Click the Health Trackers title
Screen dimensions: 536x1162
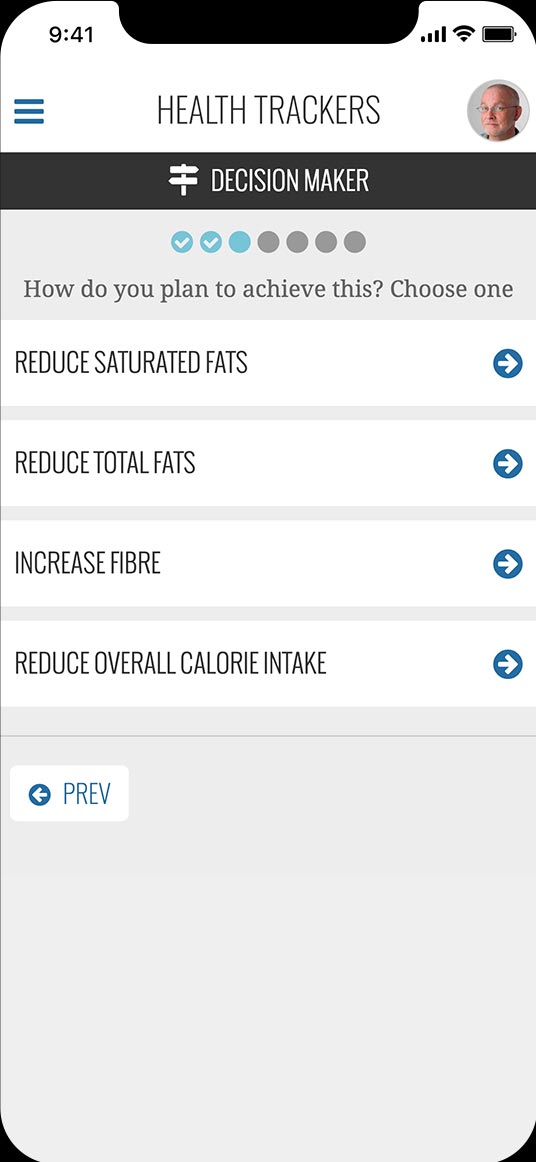268,110
